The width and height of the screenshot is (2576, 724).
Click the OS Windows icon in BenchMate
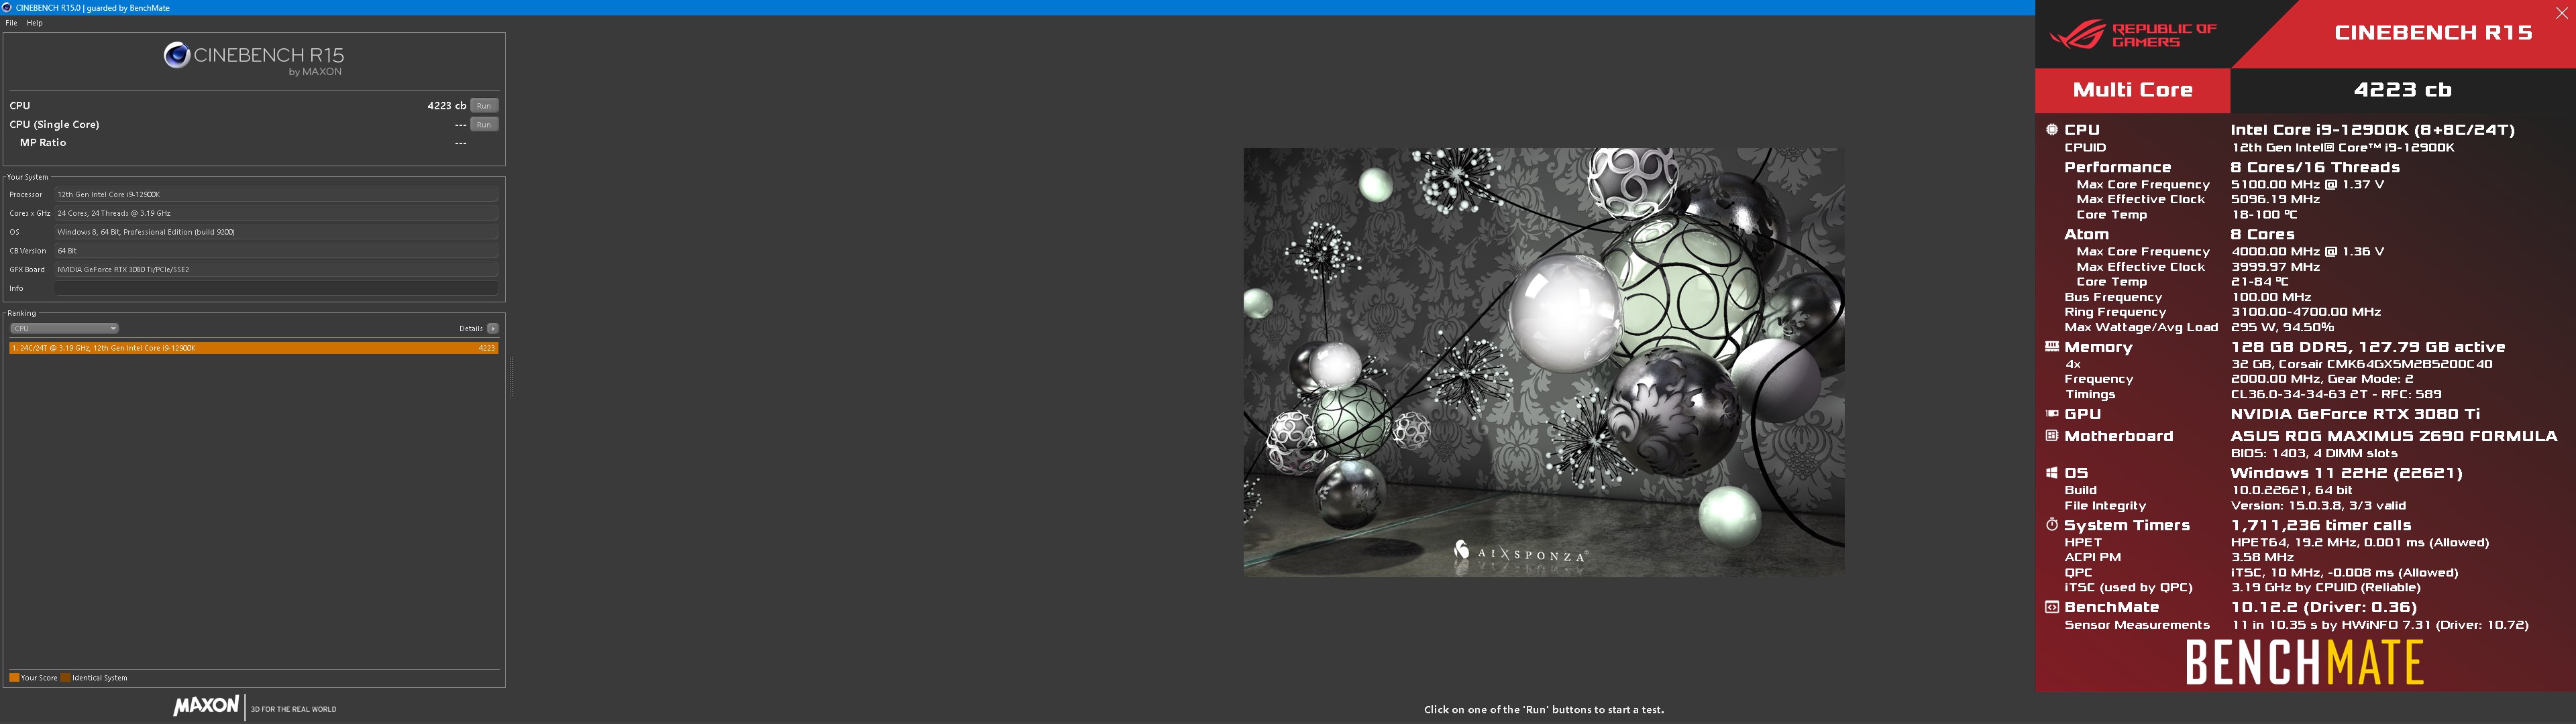click(2051, 473)
